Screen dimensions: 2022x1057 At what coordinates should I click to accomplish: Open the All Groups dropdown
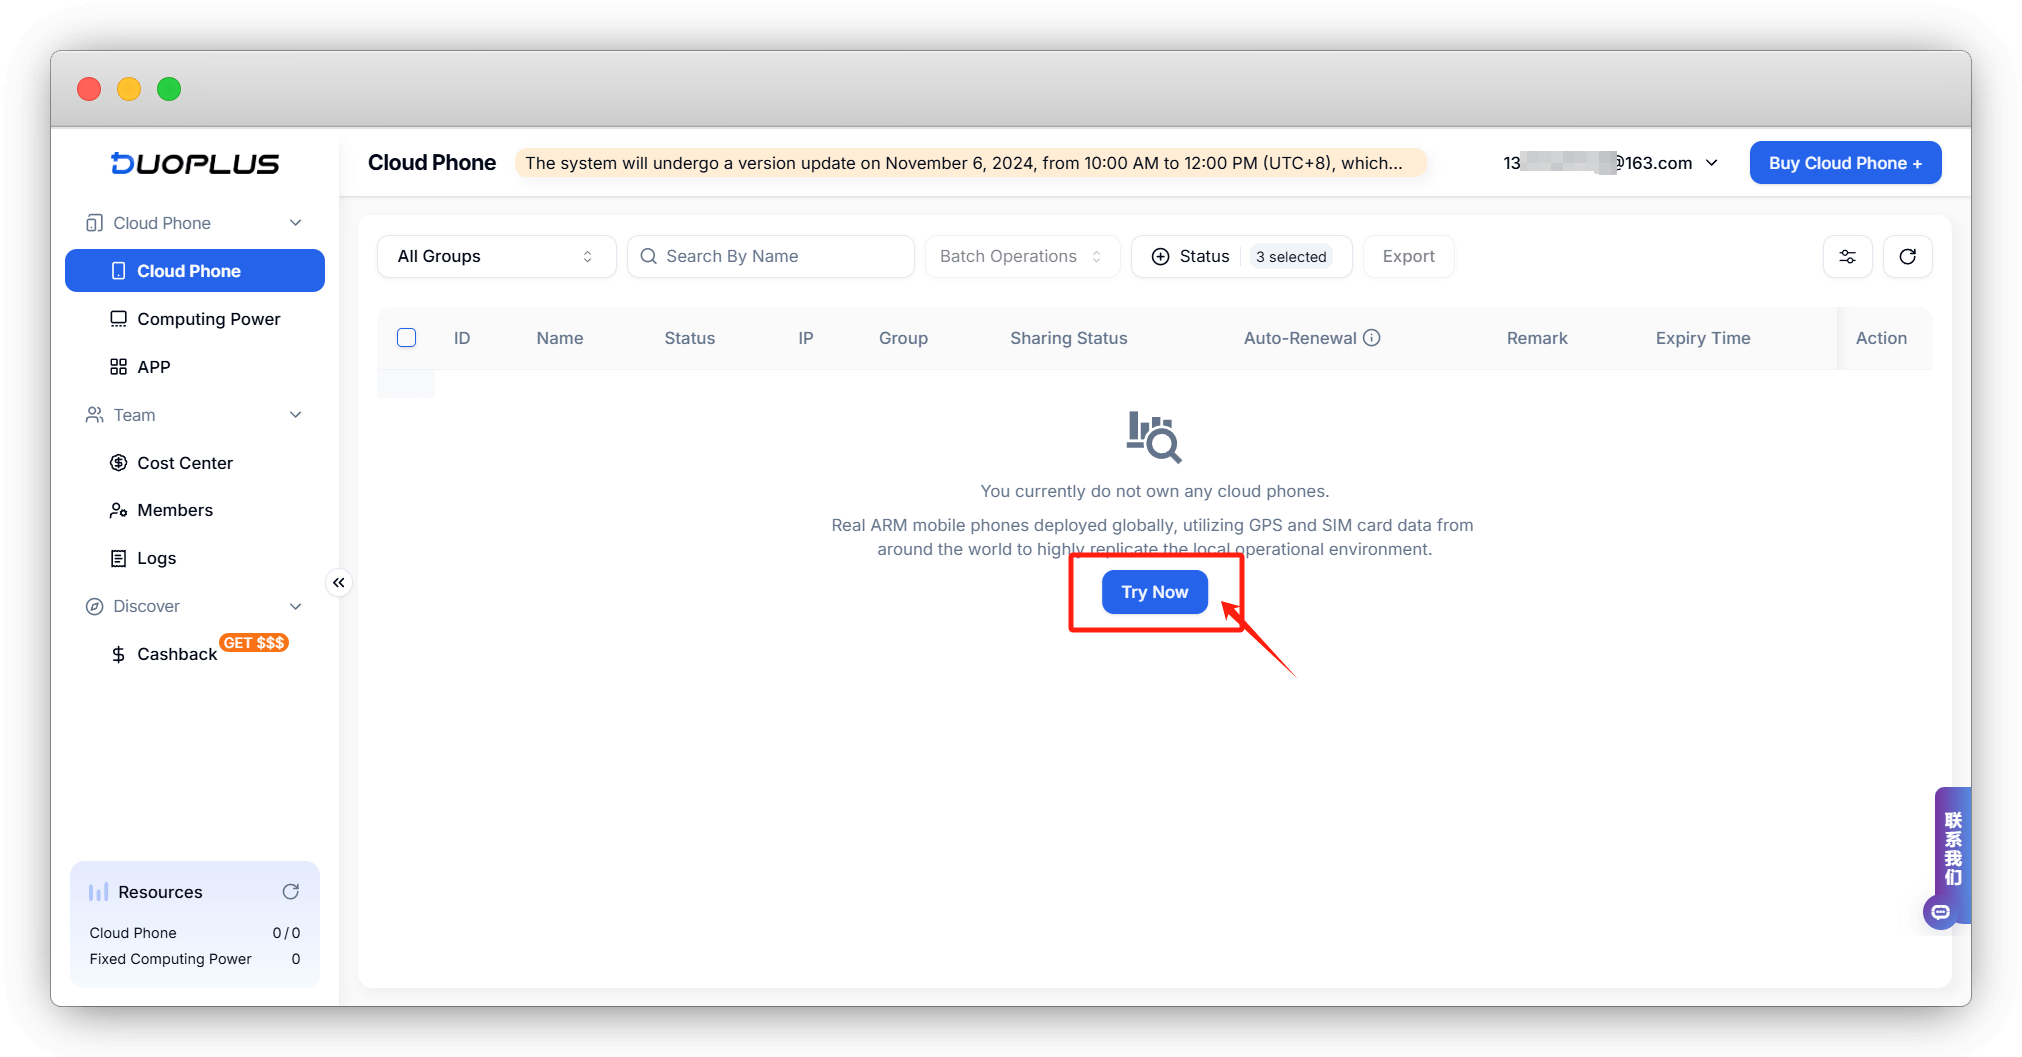pos(495,257)
